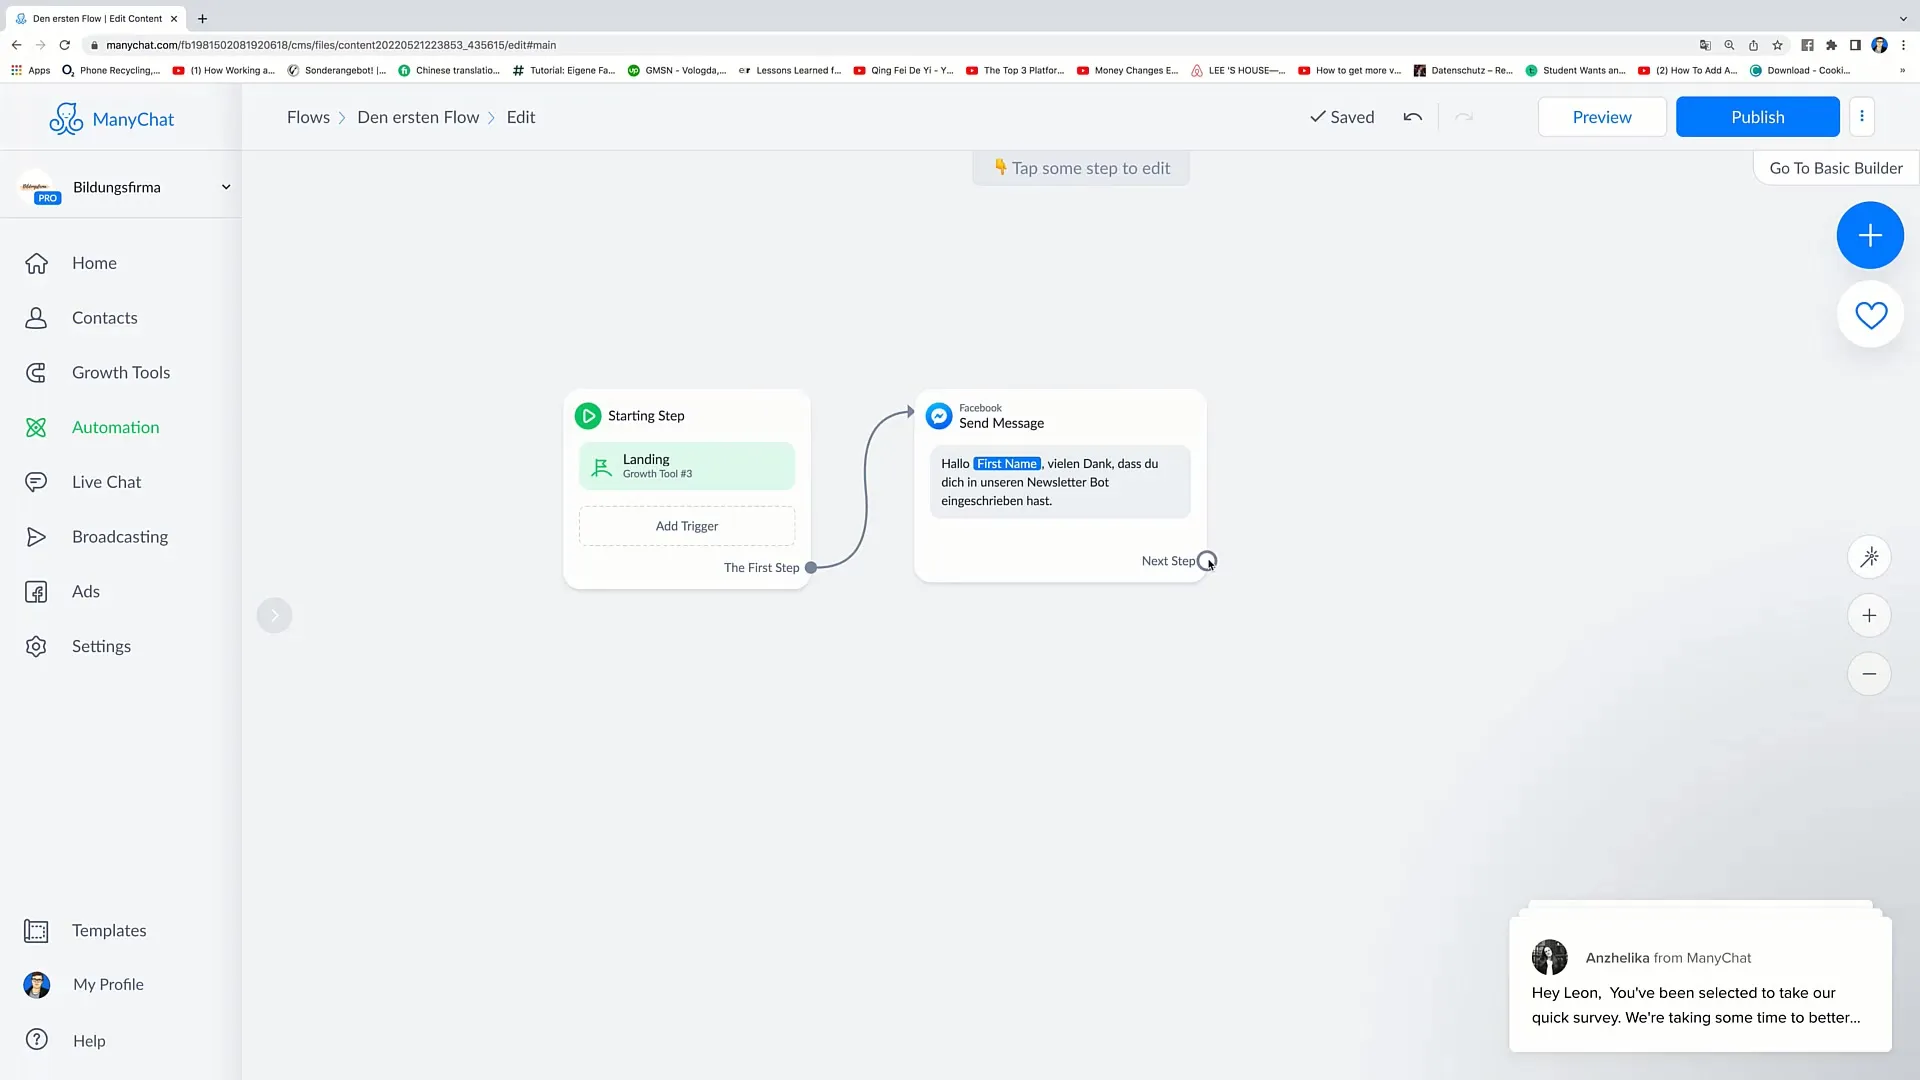
Task: Click the Automation sidebar icon
Action: click(36, 426)
